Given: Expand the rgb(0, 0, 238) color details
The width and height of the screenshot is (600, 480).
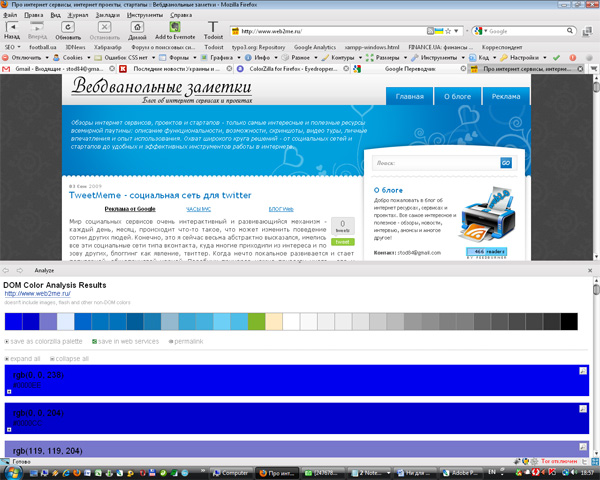Looking at the screenshot, I should pyautogui.click(x=9, y=392).
